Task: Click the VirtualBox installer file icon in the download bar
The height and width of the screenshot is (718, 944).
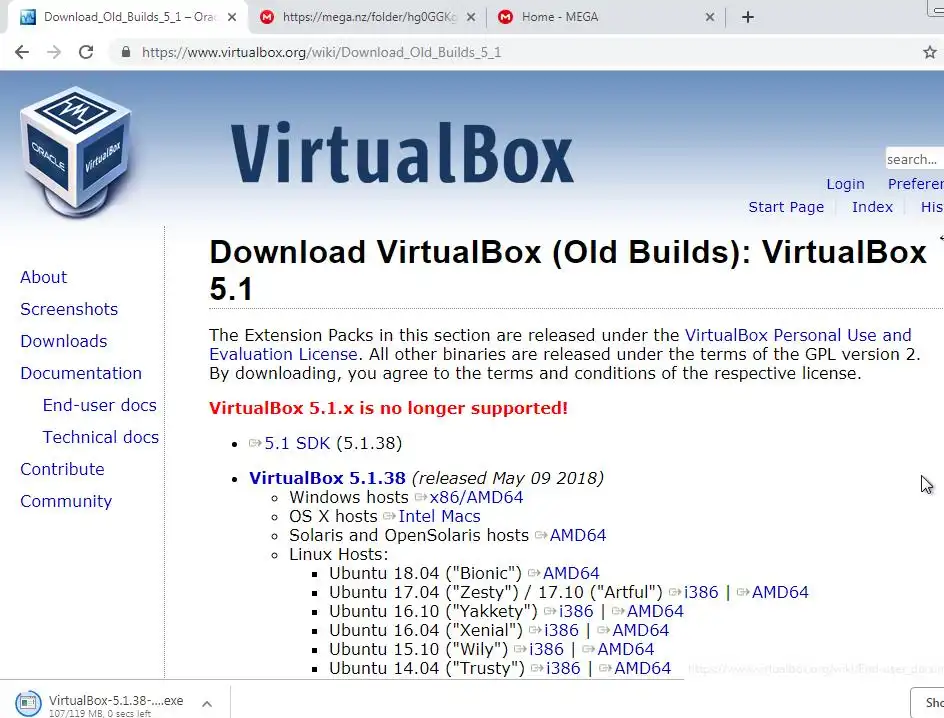Action: coord(28,703)
